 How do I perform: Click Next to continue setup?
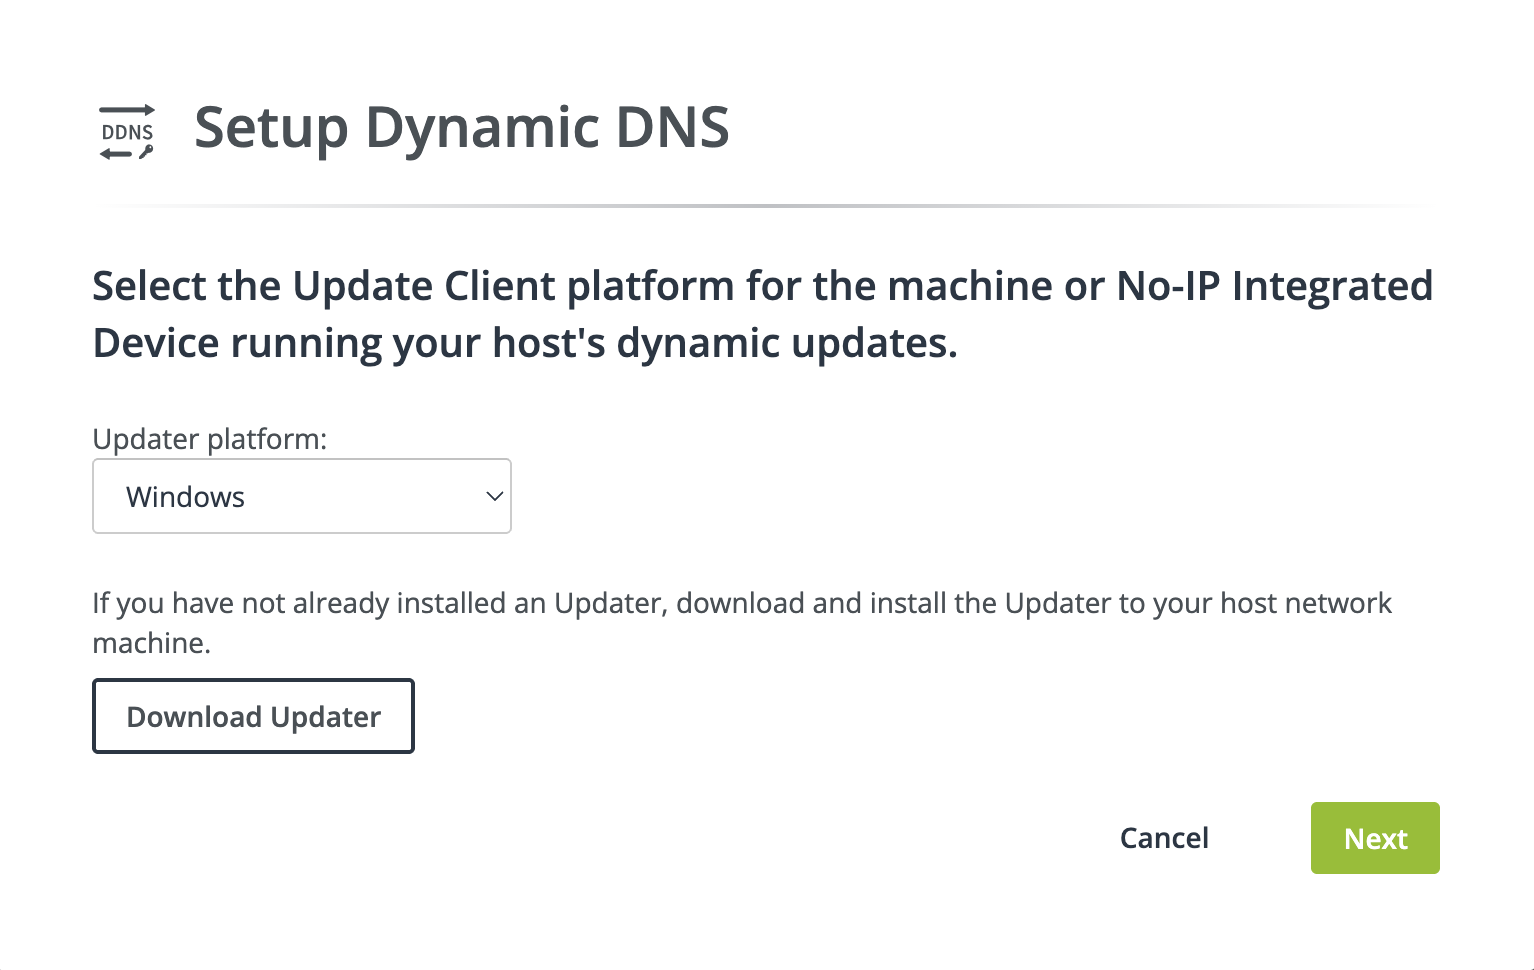[x=1375, y=838]
